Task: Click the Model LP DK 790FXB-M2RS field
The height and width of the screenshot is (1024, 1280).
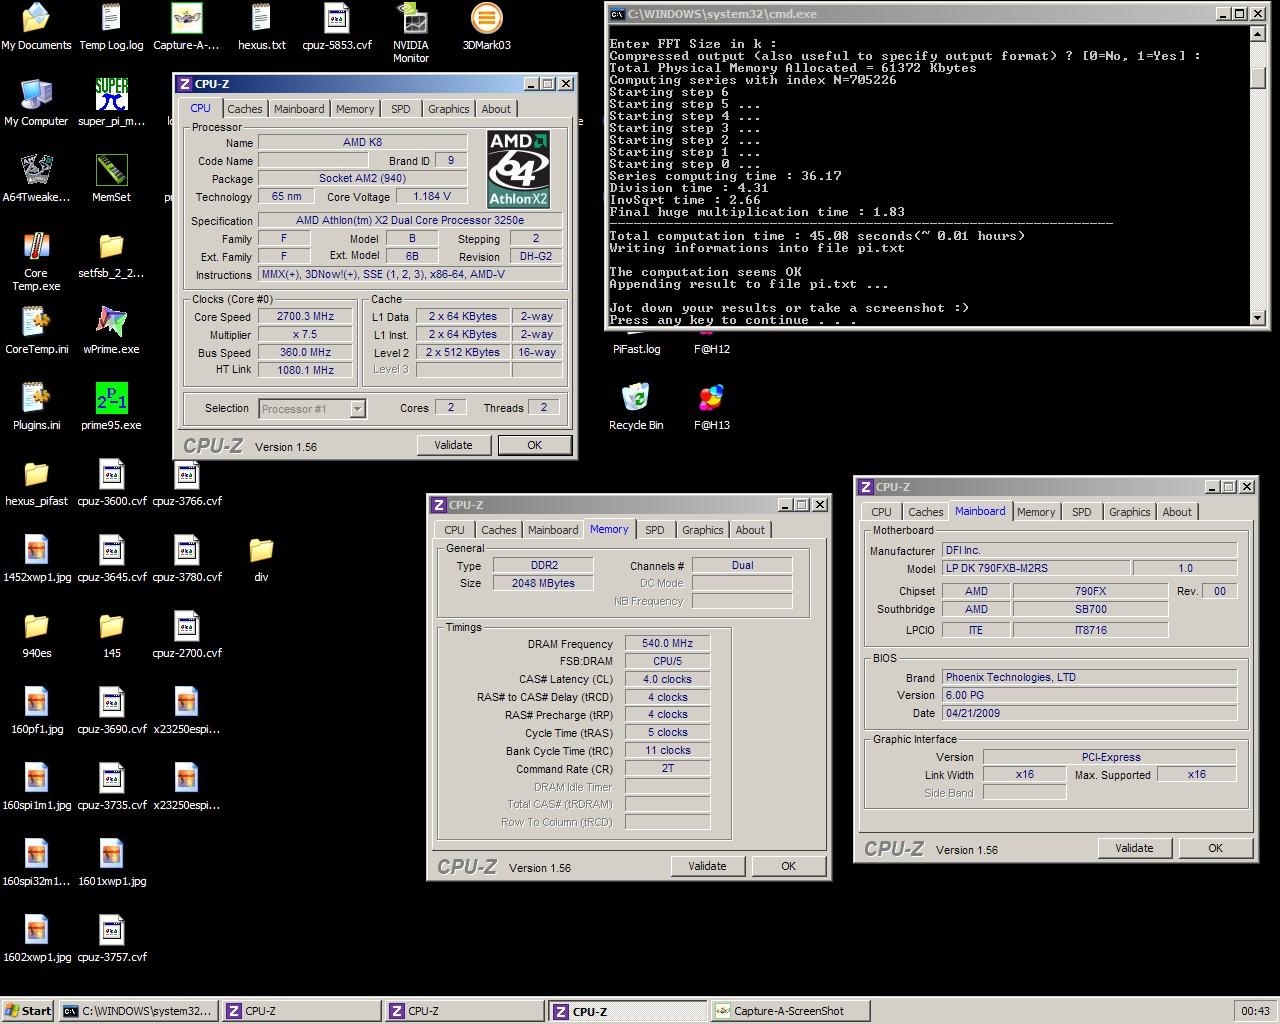Action: tap(1036, 568)
